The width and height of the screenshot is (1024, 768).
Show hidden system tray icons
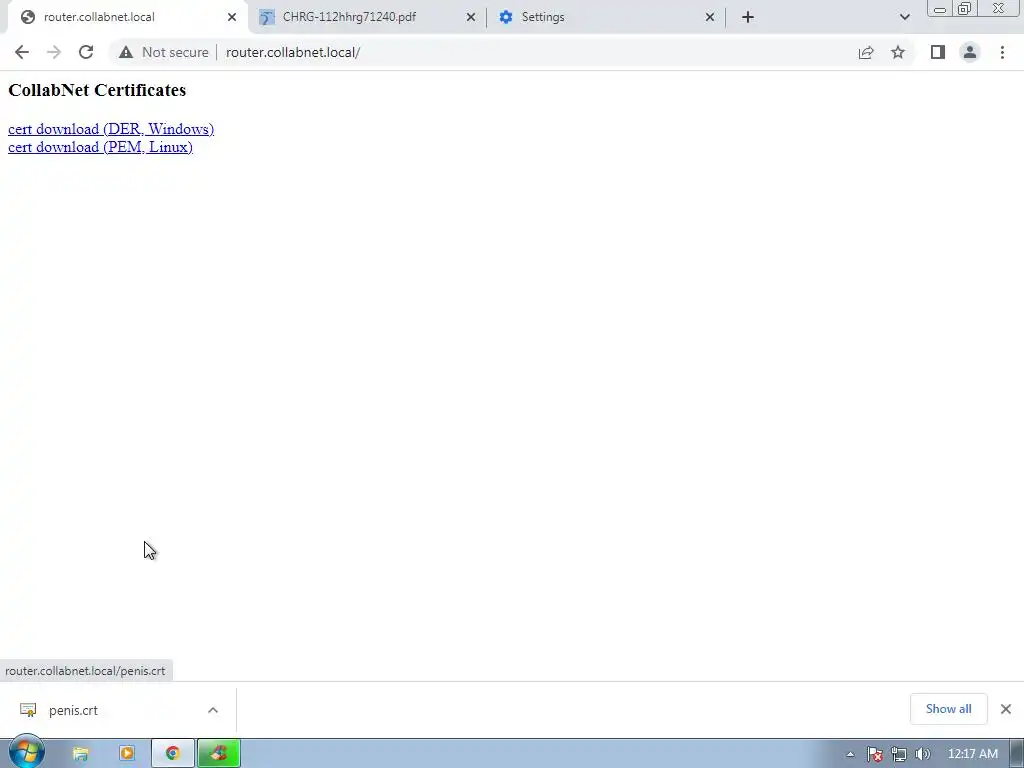(850, 754)
